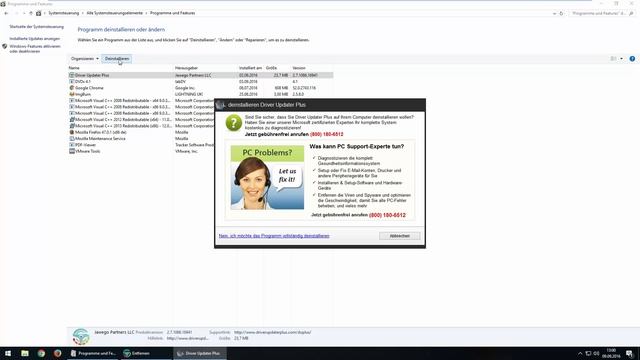Select the DVDx 4.1 row
Screen dimensions: 640x360
click(x=200, y=82)
